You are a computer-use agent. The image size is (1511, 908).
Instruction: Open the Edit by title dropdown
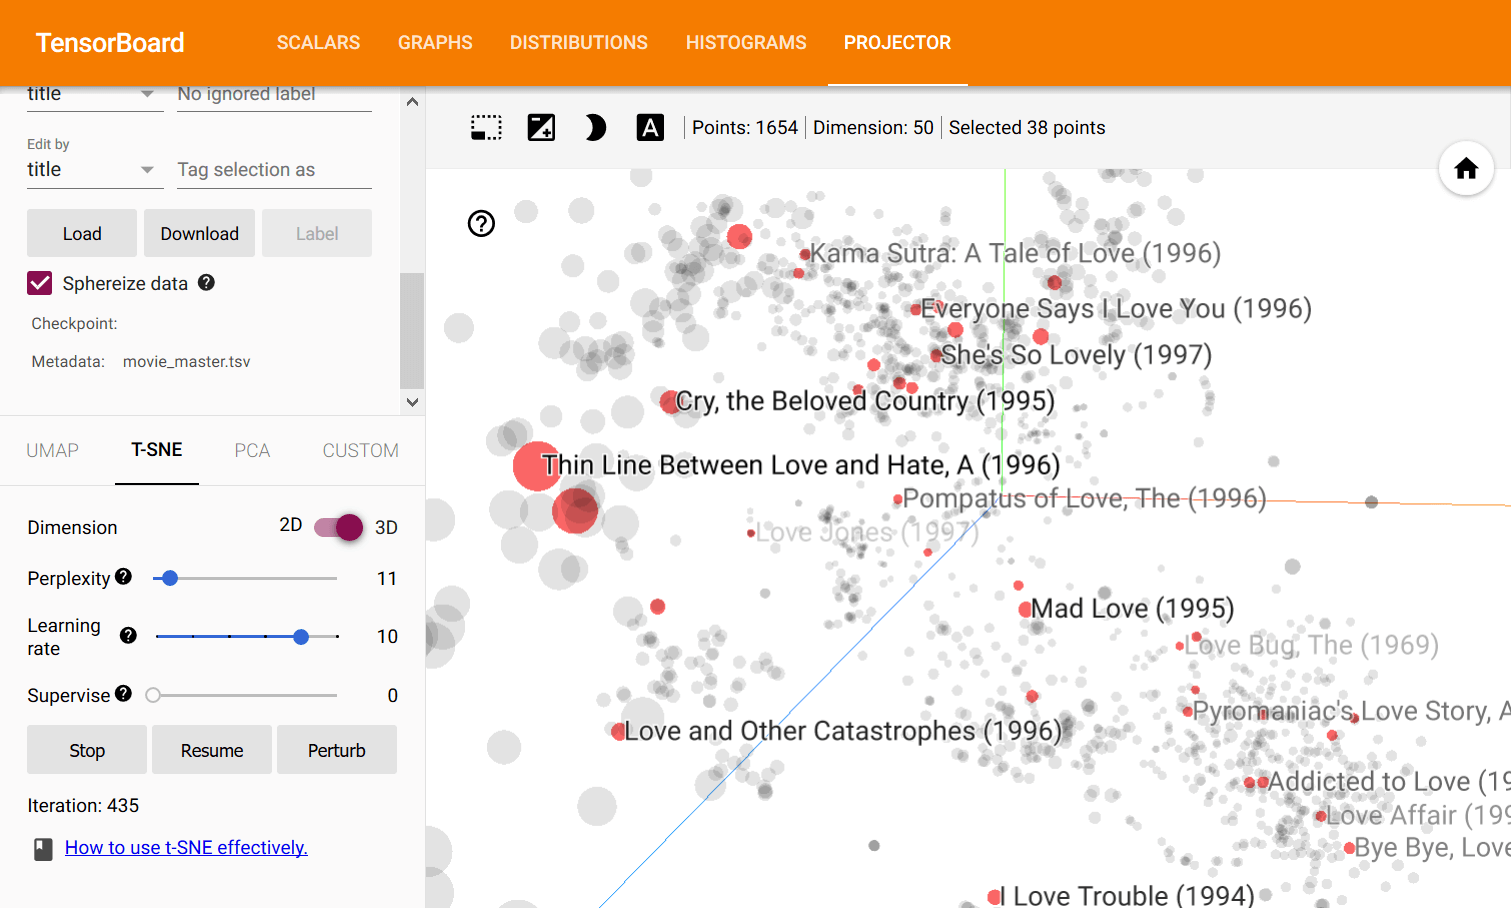pos(92,170)
